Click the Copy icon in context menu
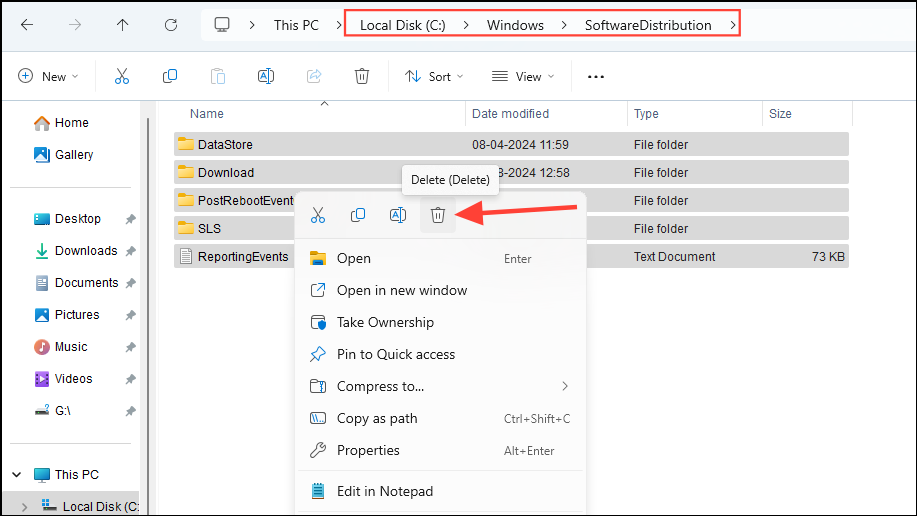The width and height of the screenshot is (917, 516). coord(358,215)
